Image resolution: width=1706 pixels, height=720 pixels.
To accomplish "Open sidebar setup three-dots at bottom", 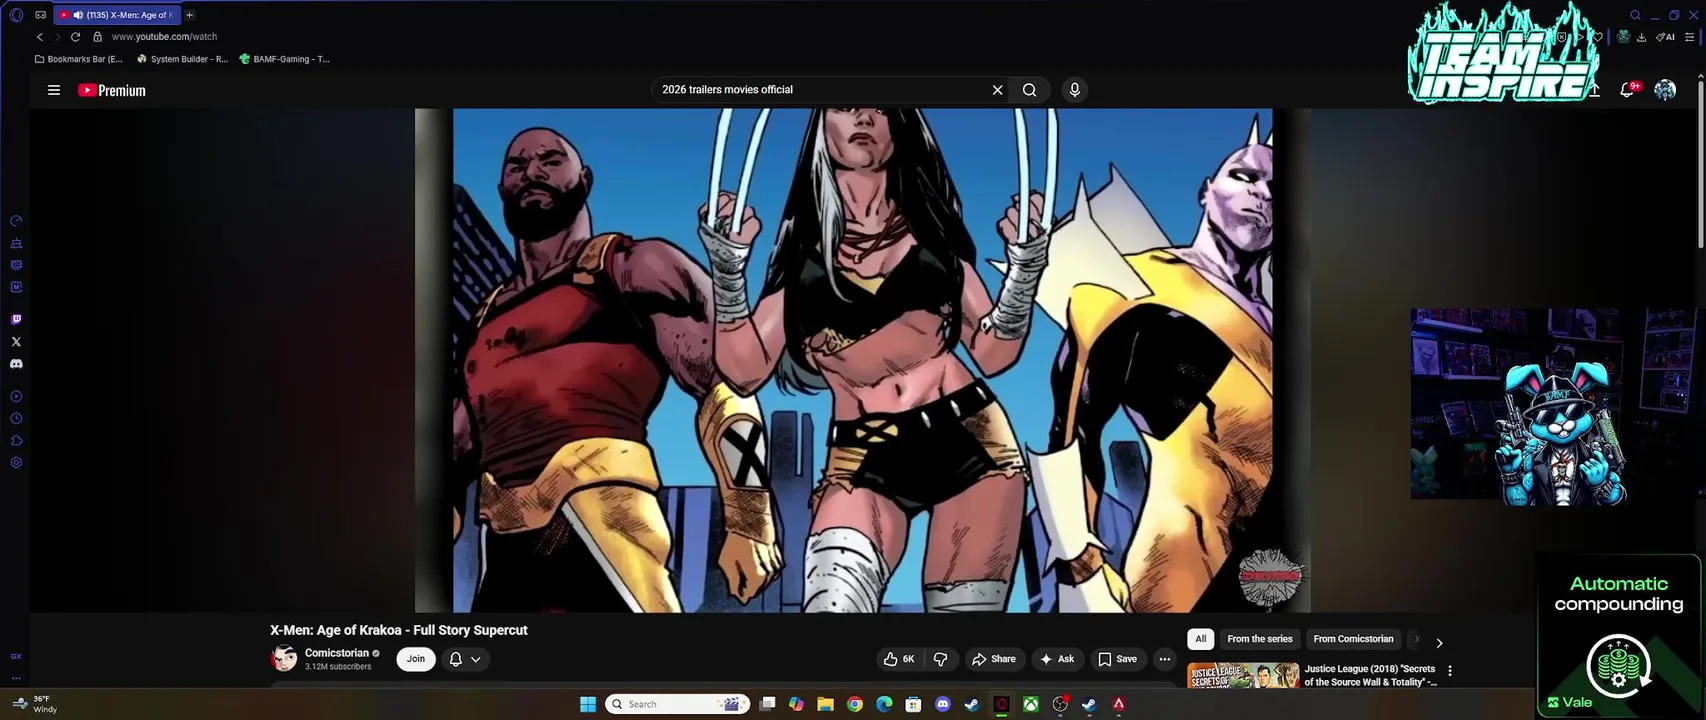I will tap(16, 678).
